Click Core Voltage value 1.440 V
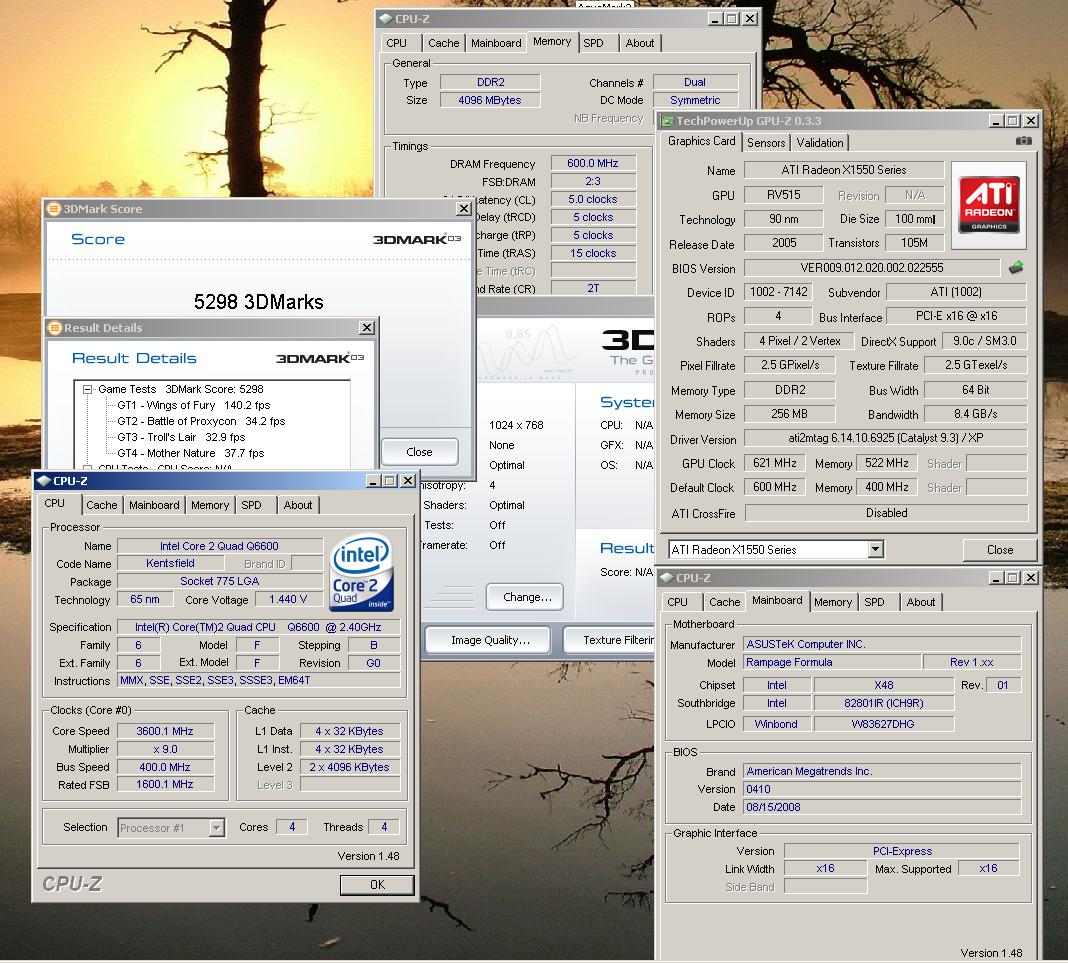This screenshot has height=963, width=1068. click(x=288, y=599)
